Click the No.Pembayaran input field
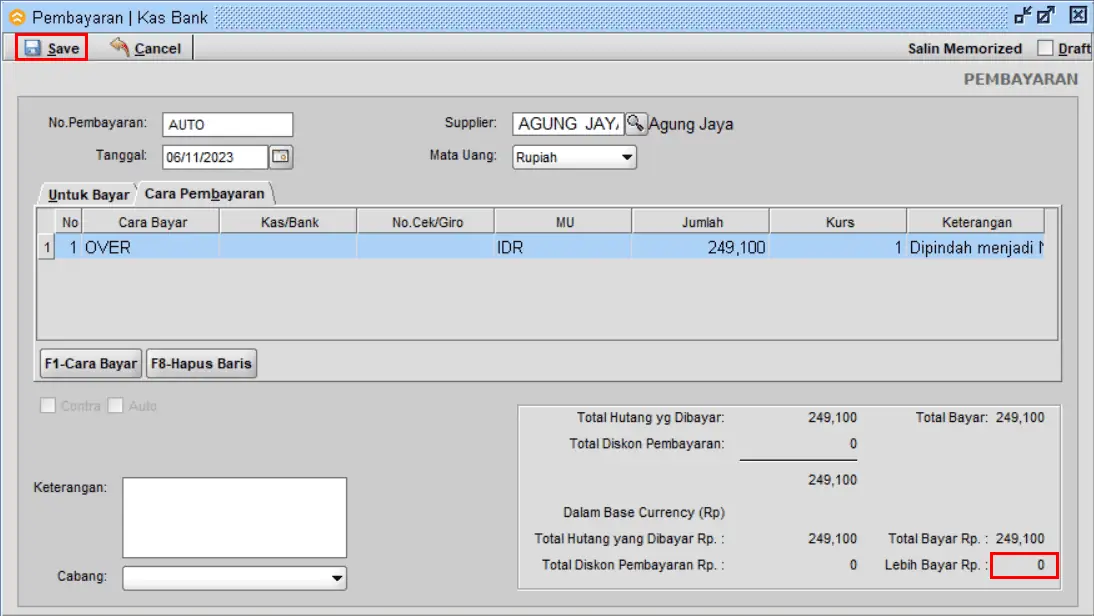The height and width of the screenshot is (616, 1094). click(x=227, y=124)
